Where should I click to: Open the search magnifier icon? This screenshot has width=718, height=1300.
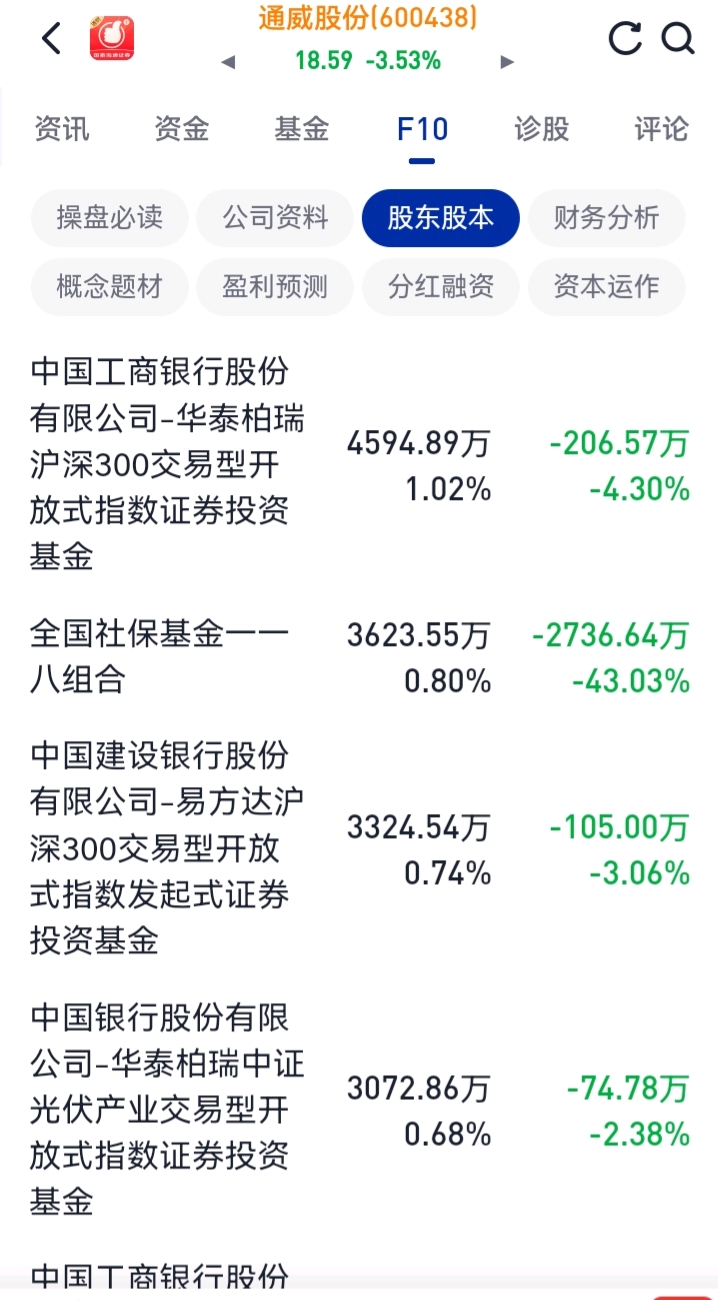click(678, 39)
